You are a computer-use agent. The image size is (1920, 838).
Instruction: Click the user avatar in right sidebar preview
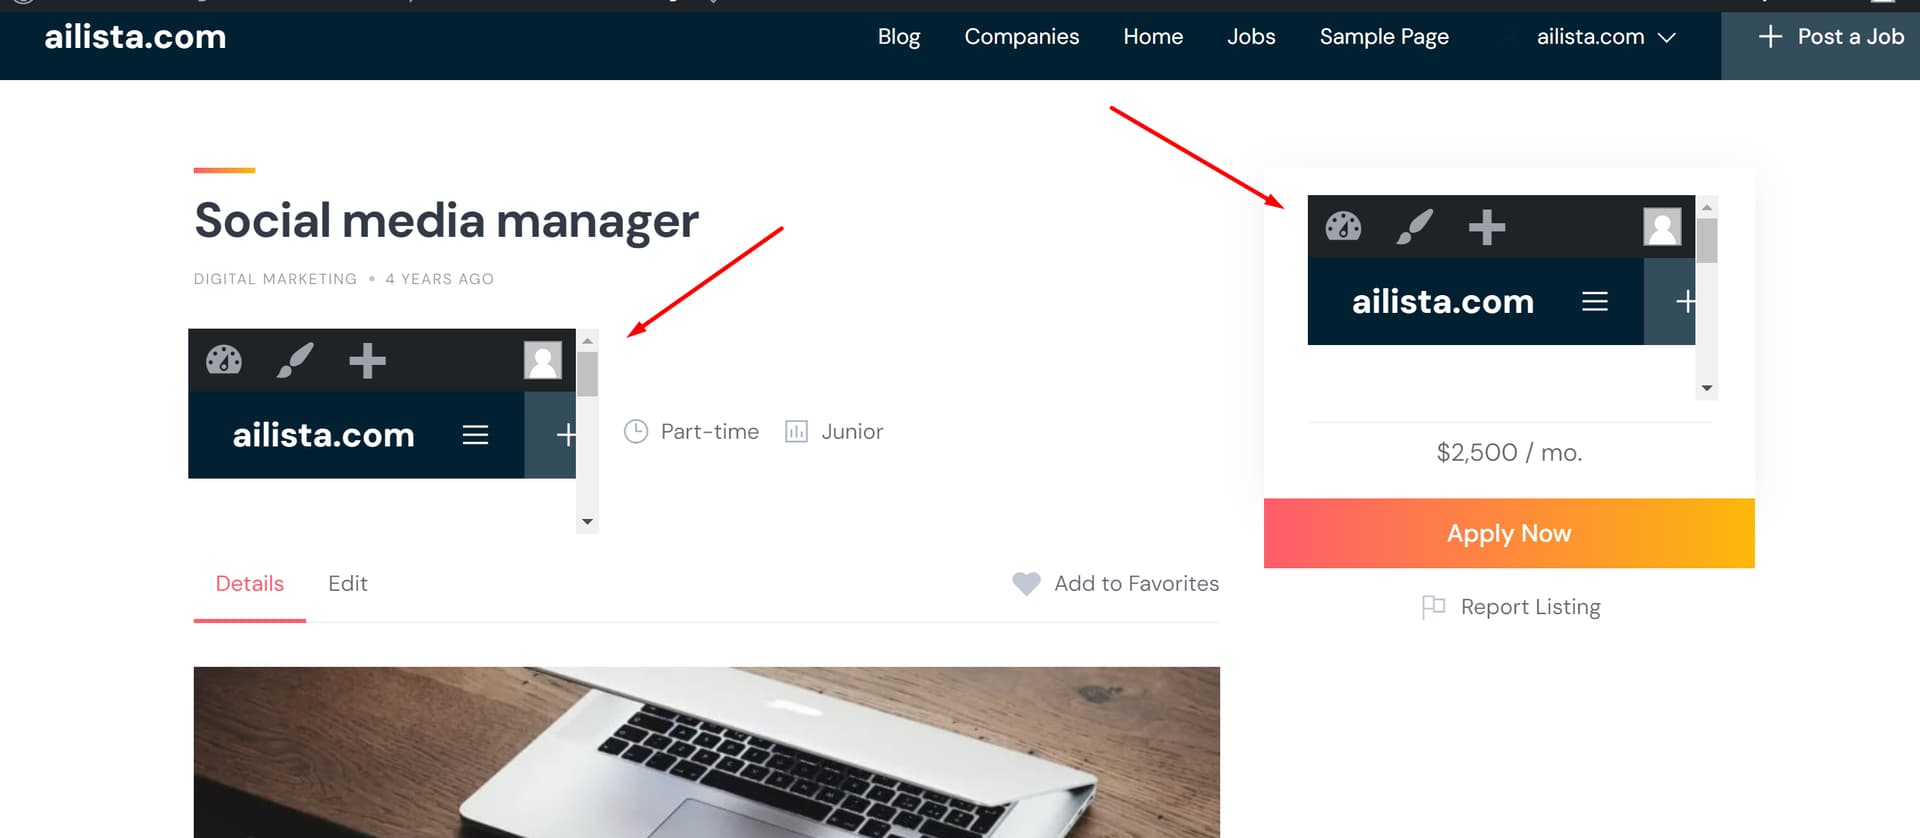pyautogui.click(x=1662, y=227)
